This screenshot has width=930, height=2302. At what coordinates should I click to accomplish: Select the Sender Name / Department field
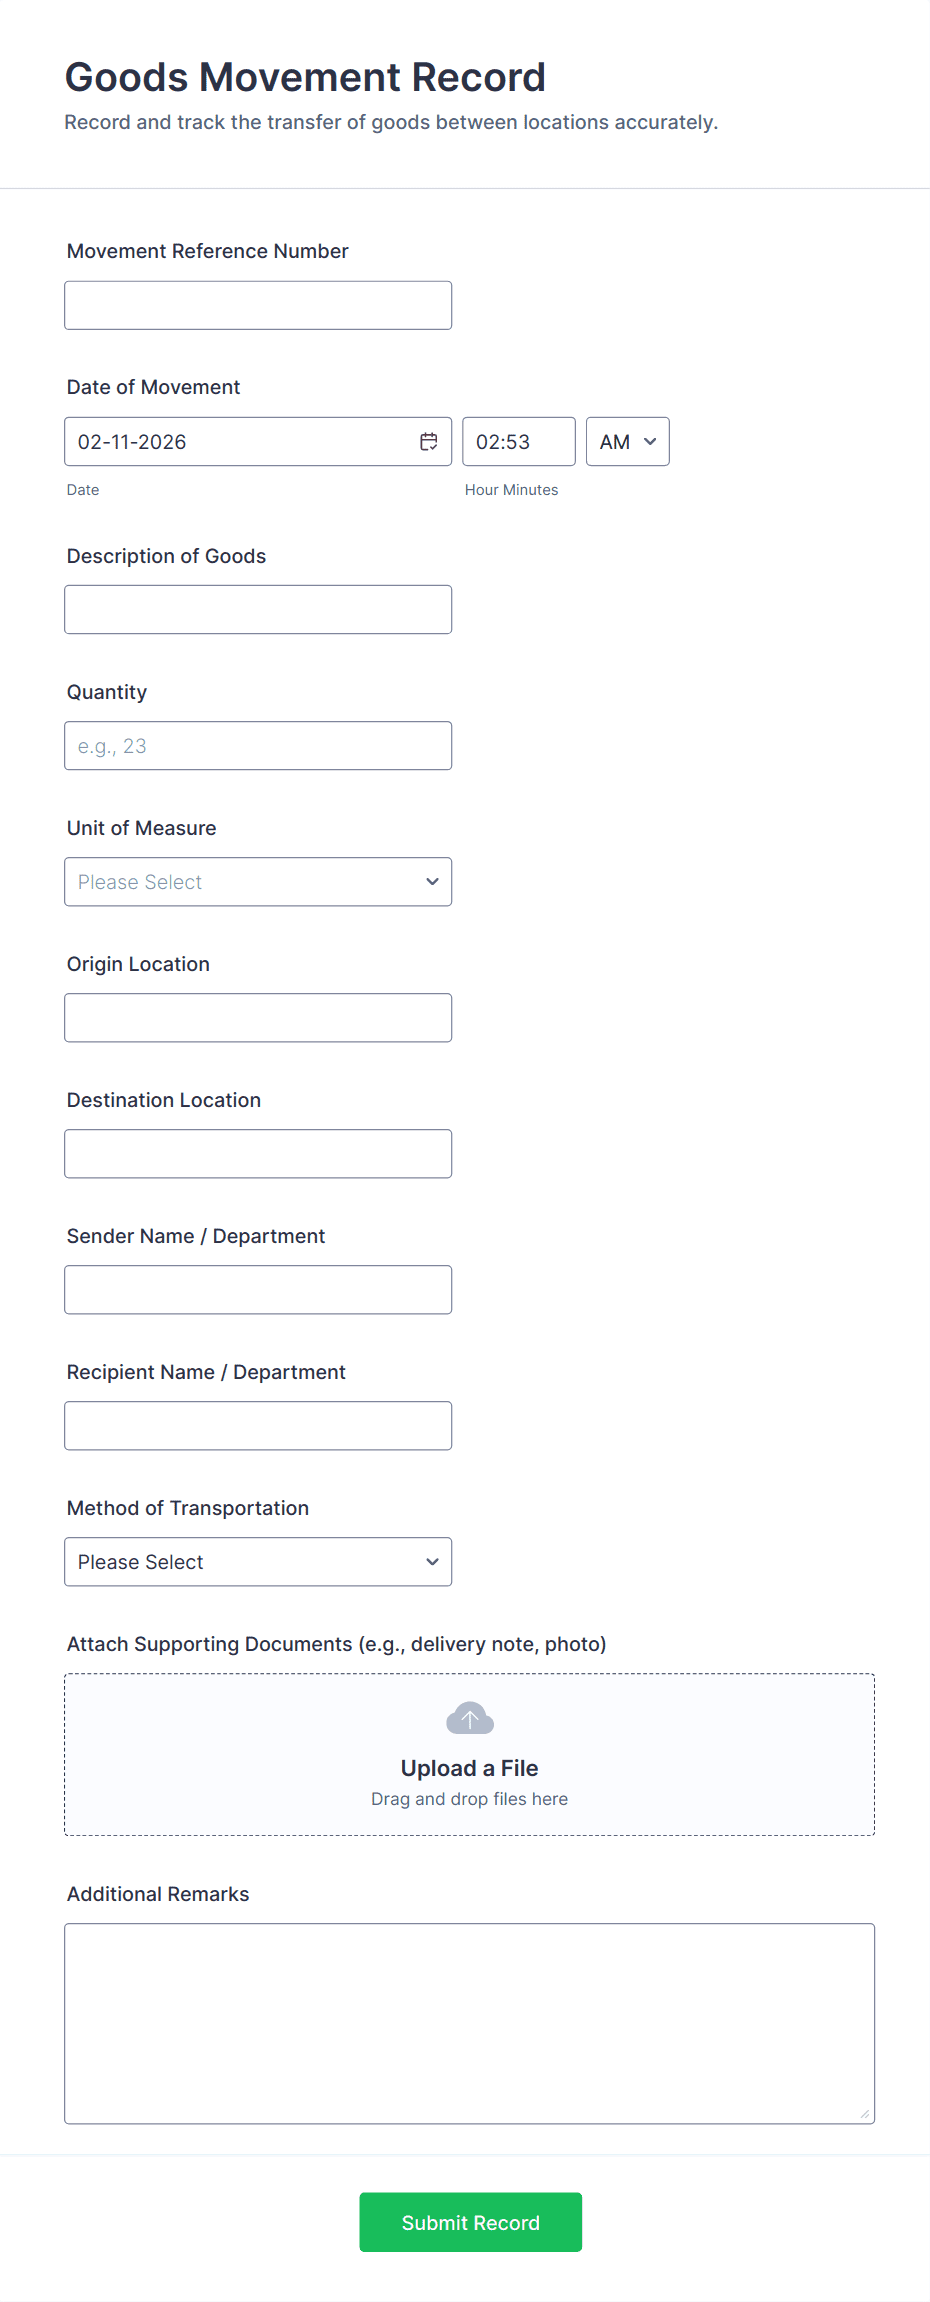tap(257, 1290)
